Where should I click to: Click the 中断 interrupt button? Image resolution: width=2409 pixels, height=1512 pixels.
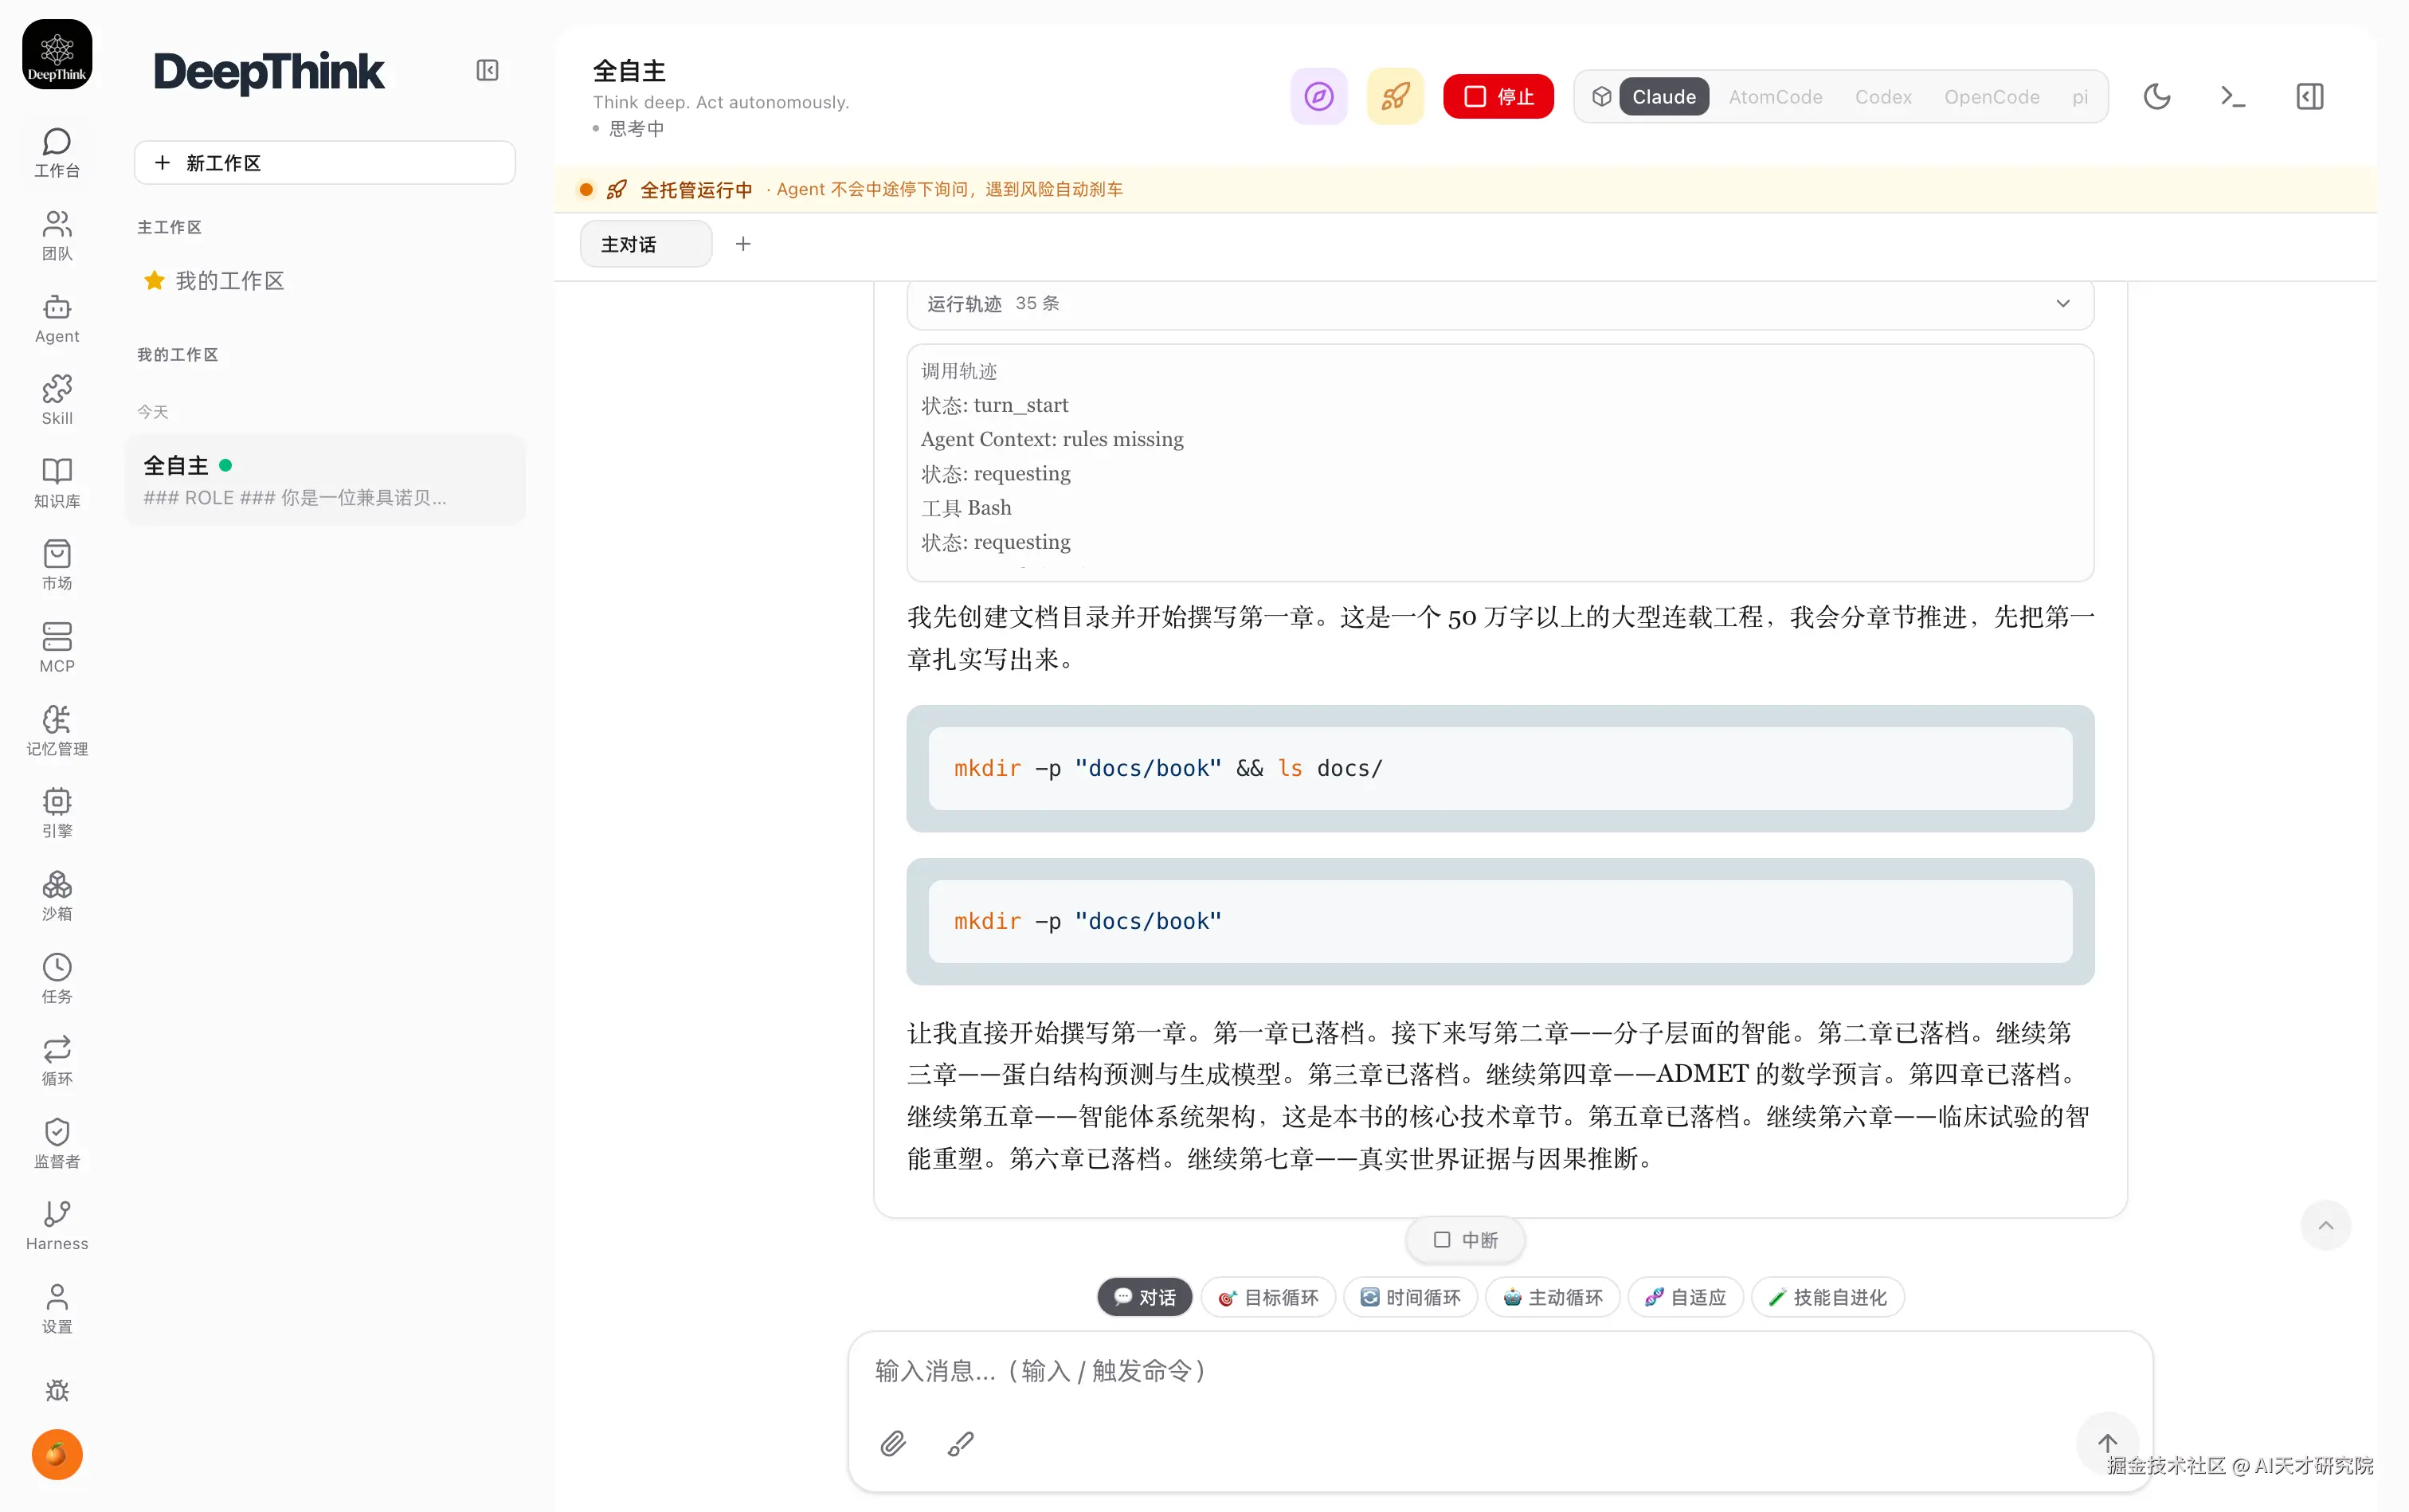coord(1465,1239)
